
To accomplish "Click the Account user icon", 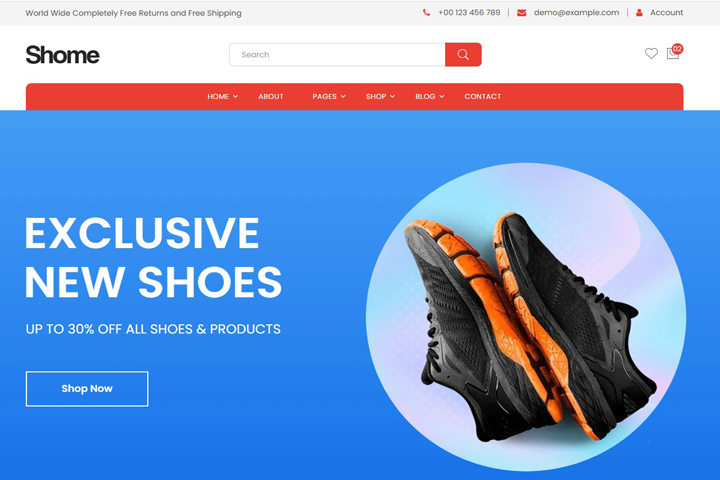I will click(639, 13).
